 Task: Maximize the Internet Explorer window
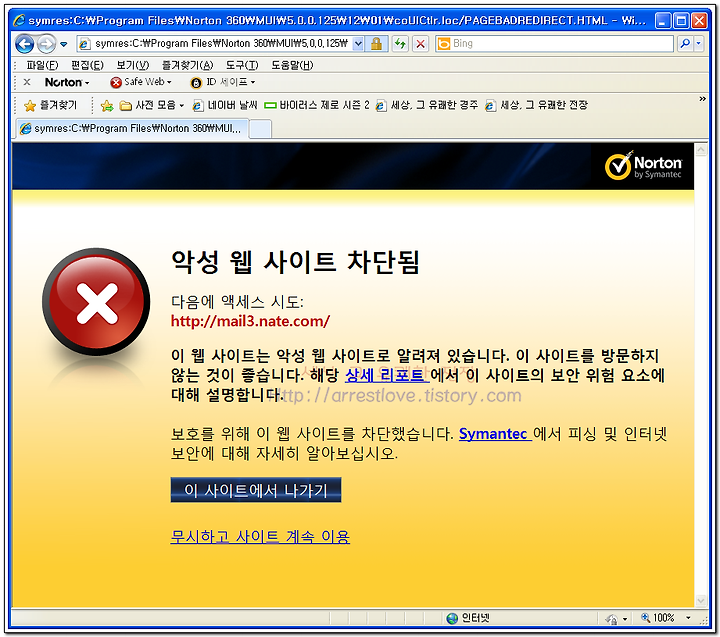[681, 21]
